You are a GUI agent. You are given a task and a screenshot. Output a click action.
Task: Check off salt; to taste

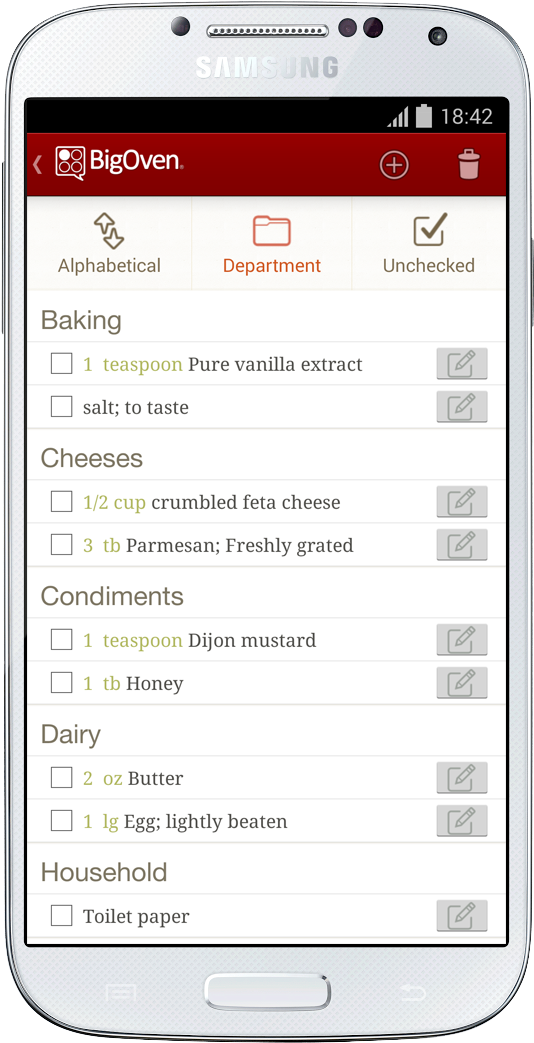click(62, 406)
